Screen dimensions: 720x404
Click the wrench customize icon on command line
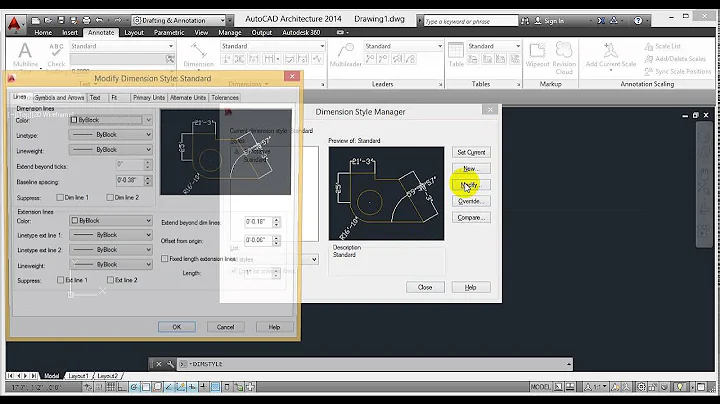(x=170, y=364)
